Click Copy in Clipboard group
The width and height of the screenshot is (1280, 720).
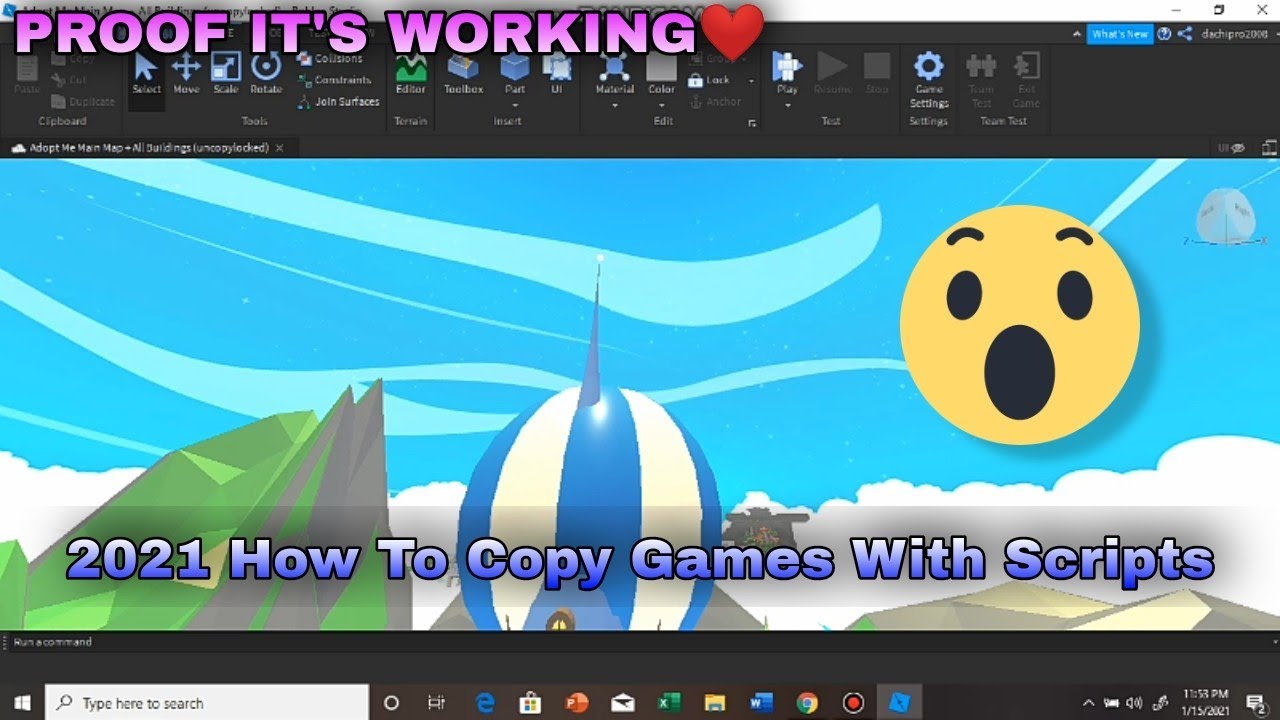point(72,59)
